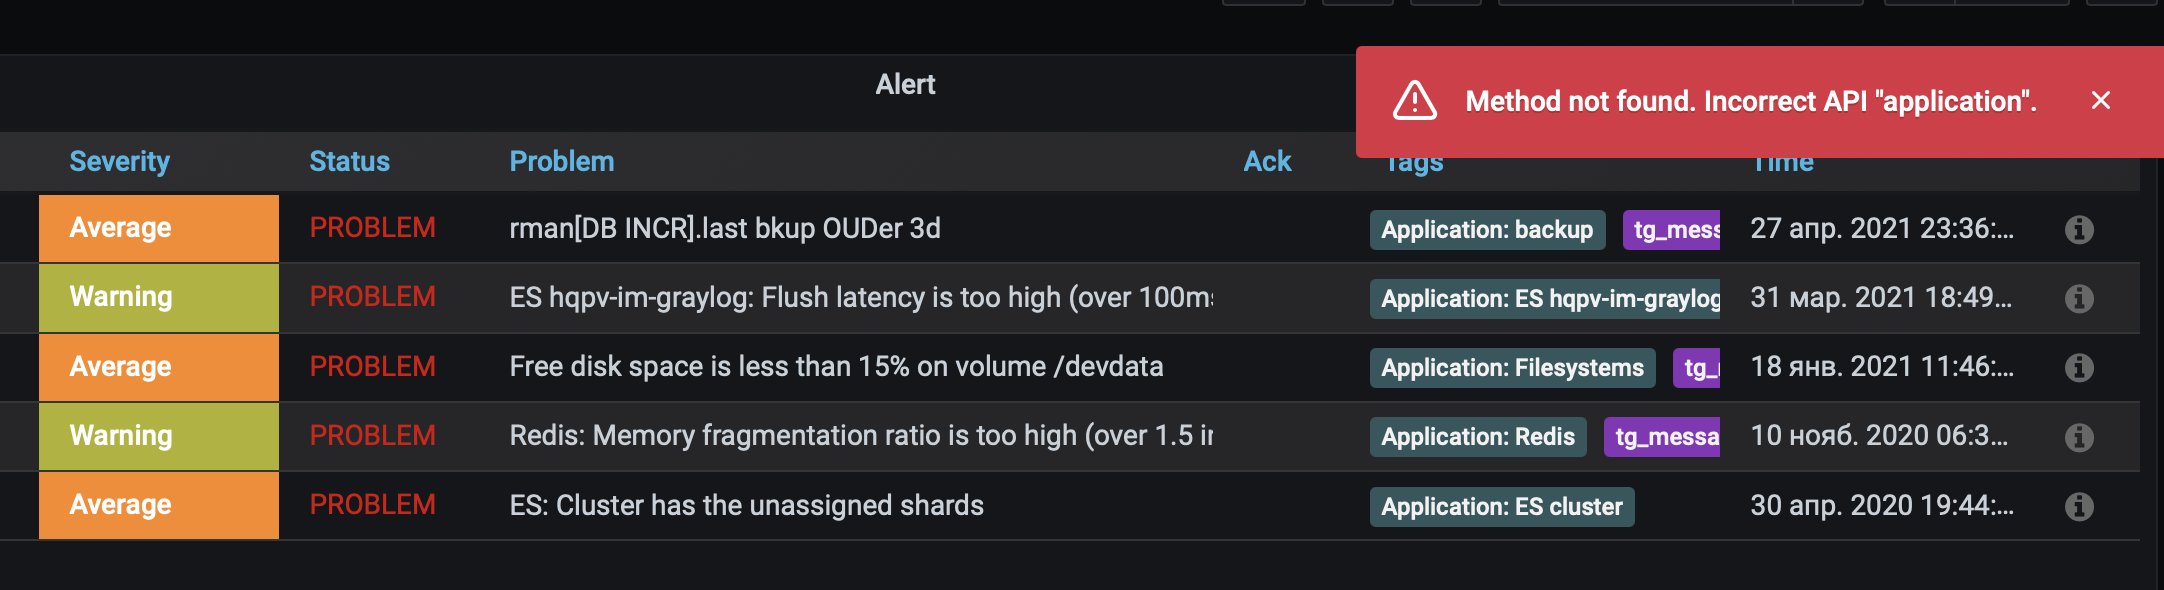This screenshot has height=590, width=2164.
Task: Click the Status column header
Action: (x=349, y=161)
